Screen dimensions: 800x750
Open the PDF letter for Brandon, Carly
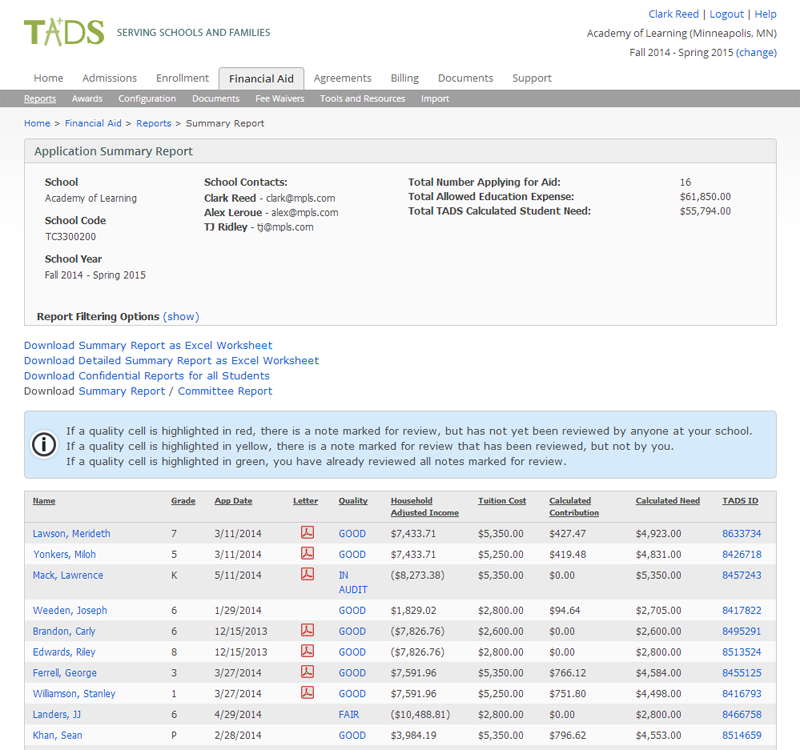click(x=308, y=631)
